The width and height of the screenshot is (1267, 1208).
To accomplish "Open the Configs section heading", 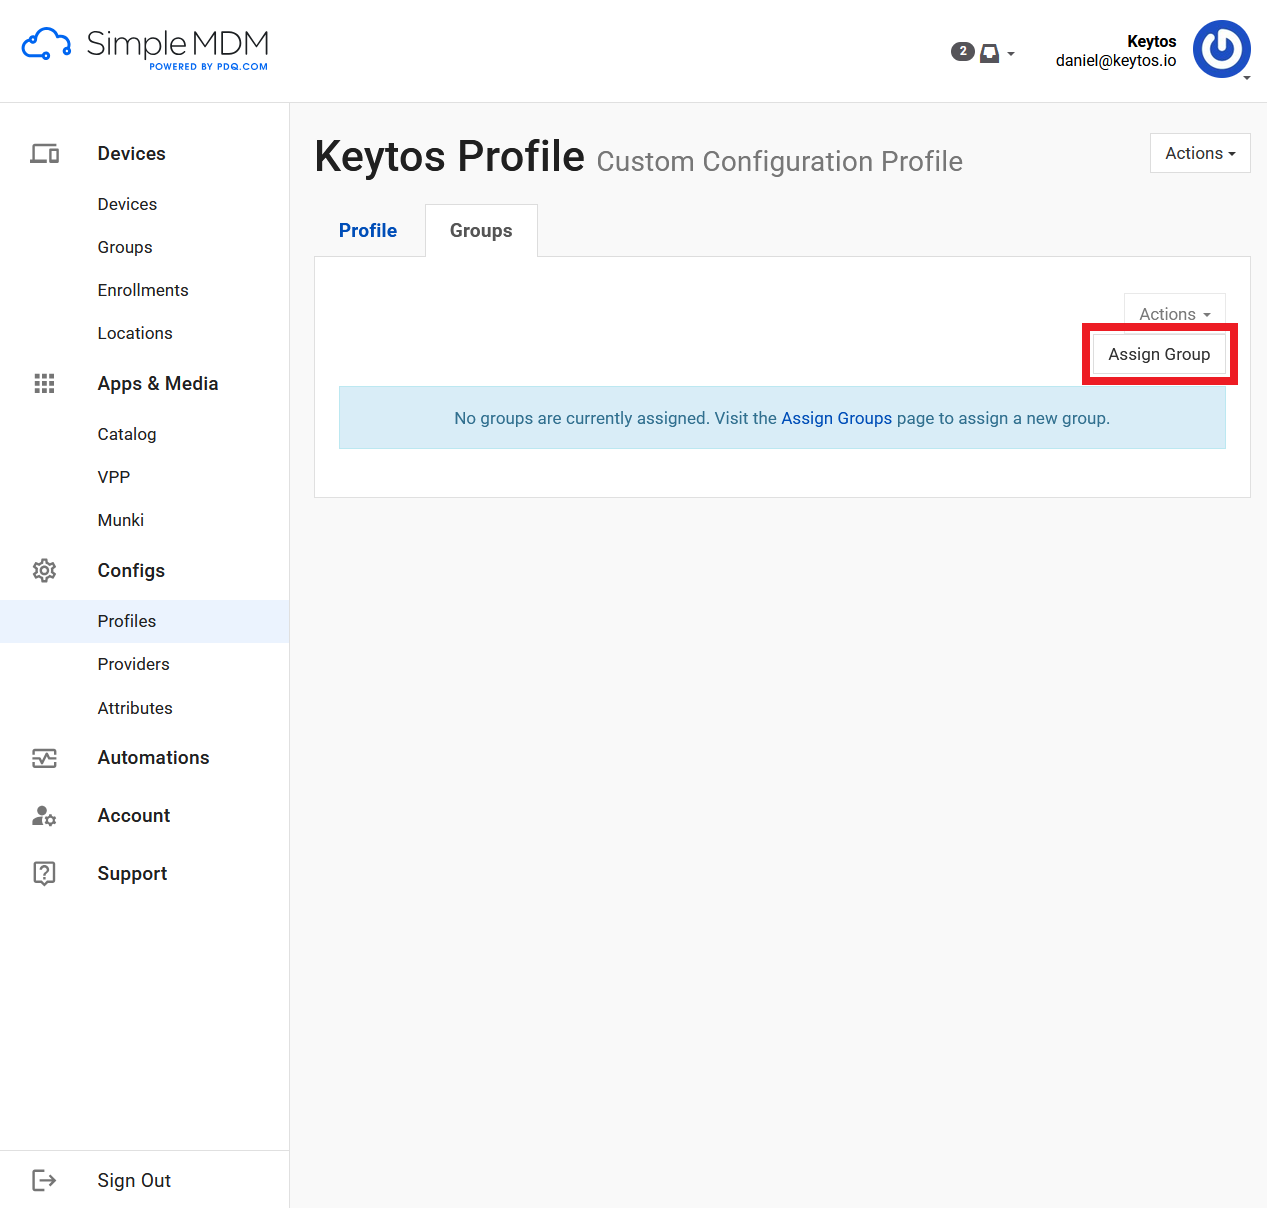I will pos(131,571).
